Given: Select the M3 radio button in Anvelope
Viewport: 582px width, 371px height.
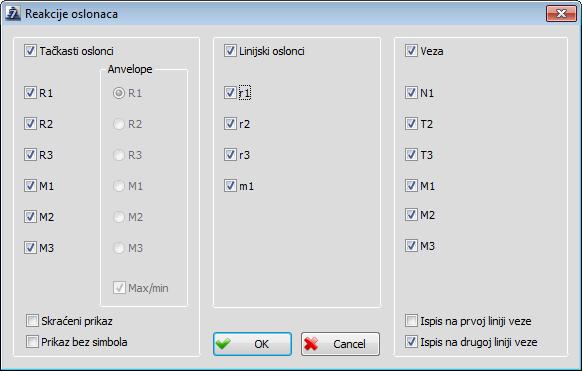Looking at the screenshot, I should pyautogui.click(x=119, y=247).
